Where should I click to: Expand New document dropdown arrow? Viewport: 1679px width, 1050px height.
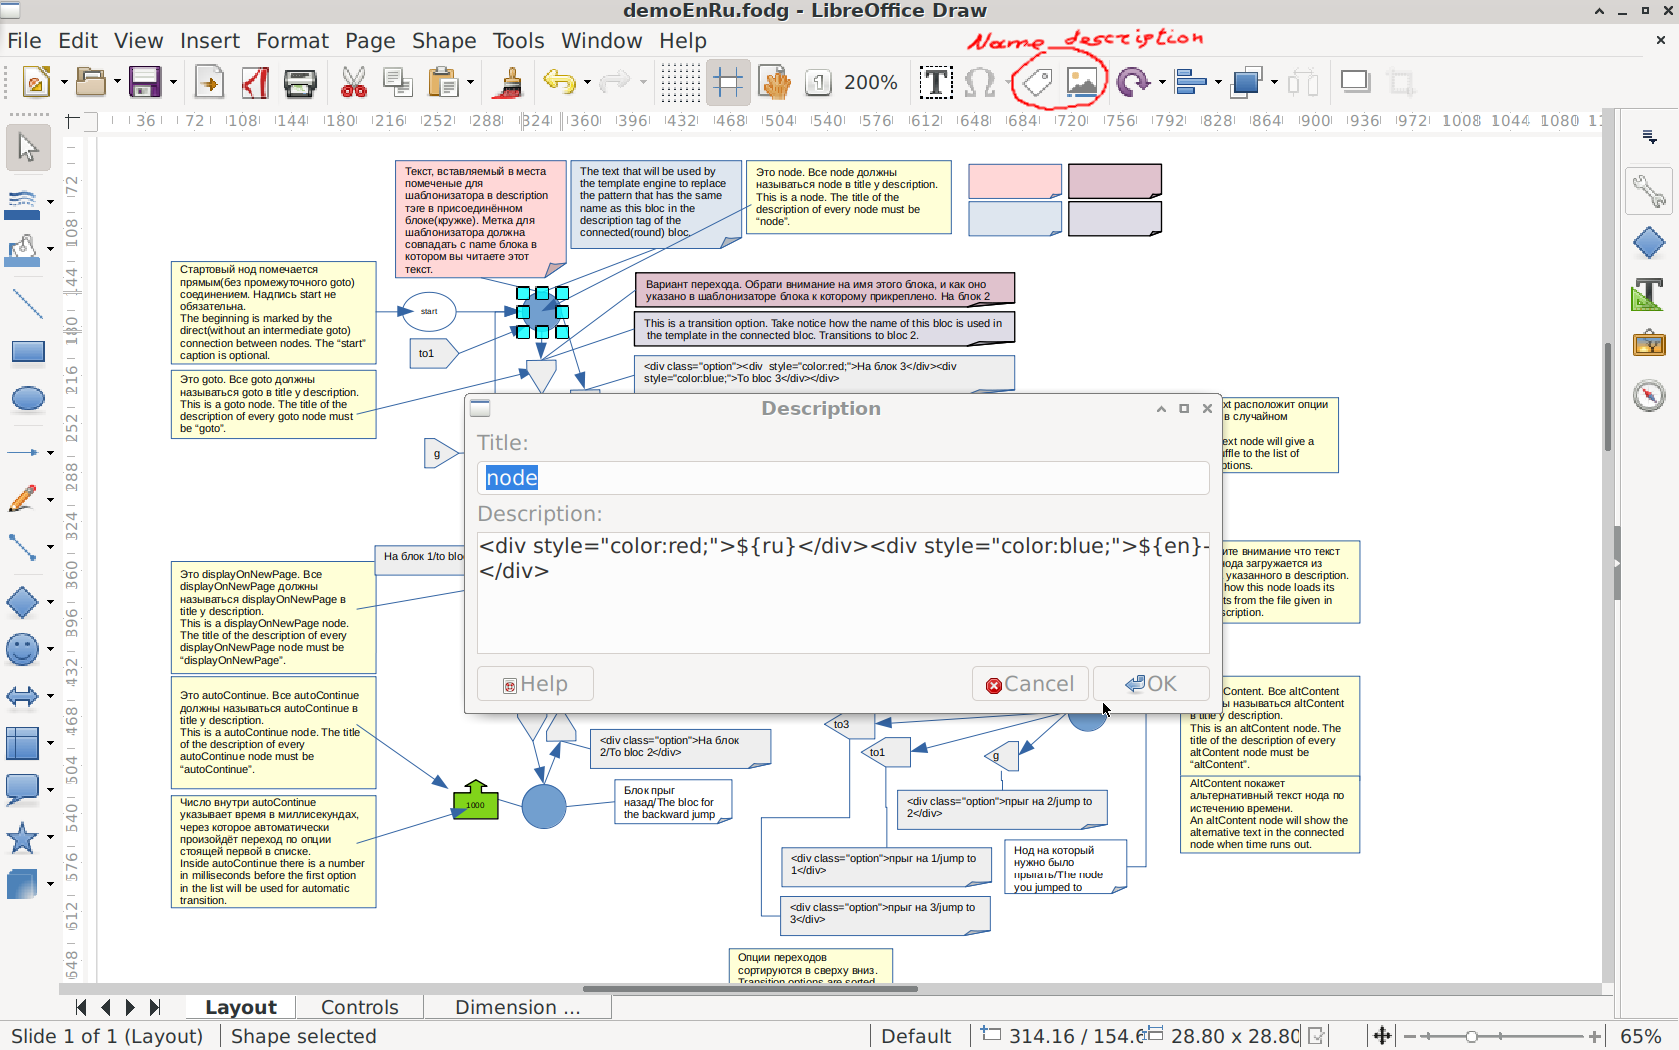click(x=64, y=83)
